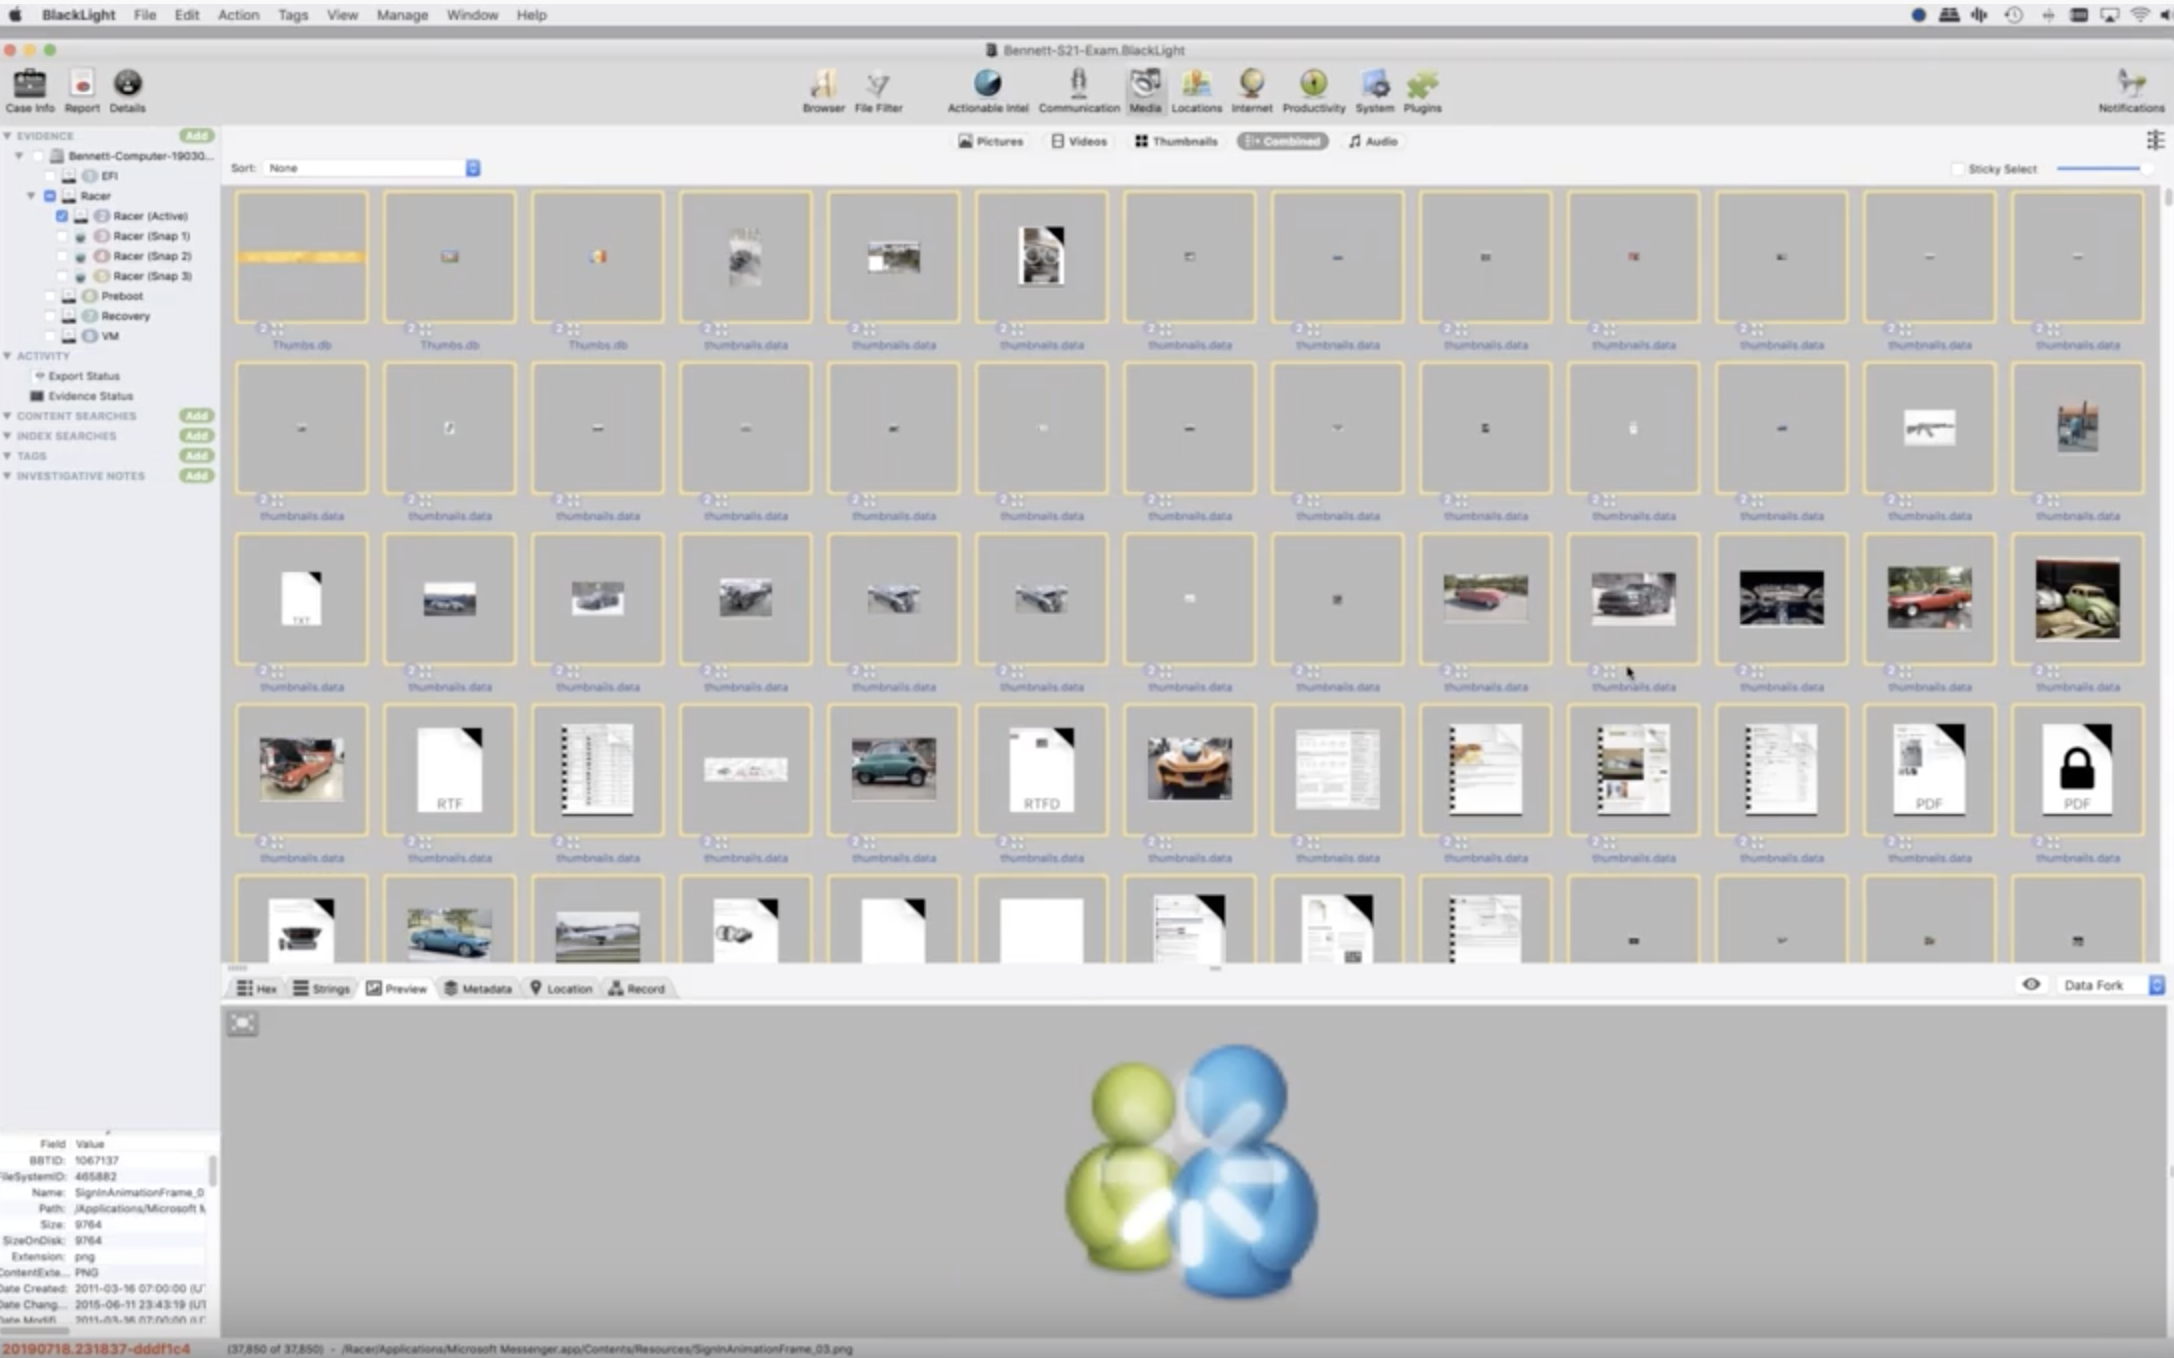Open the Locations view

1196,91
